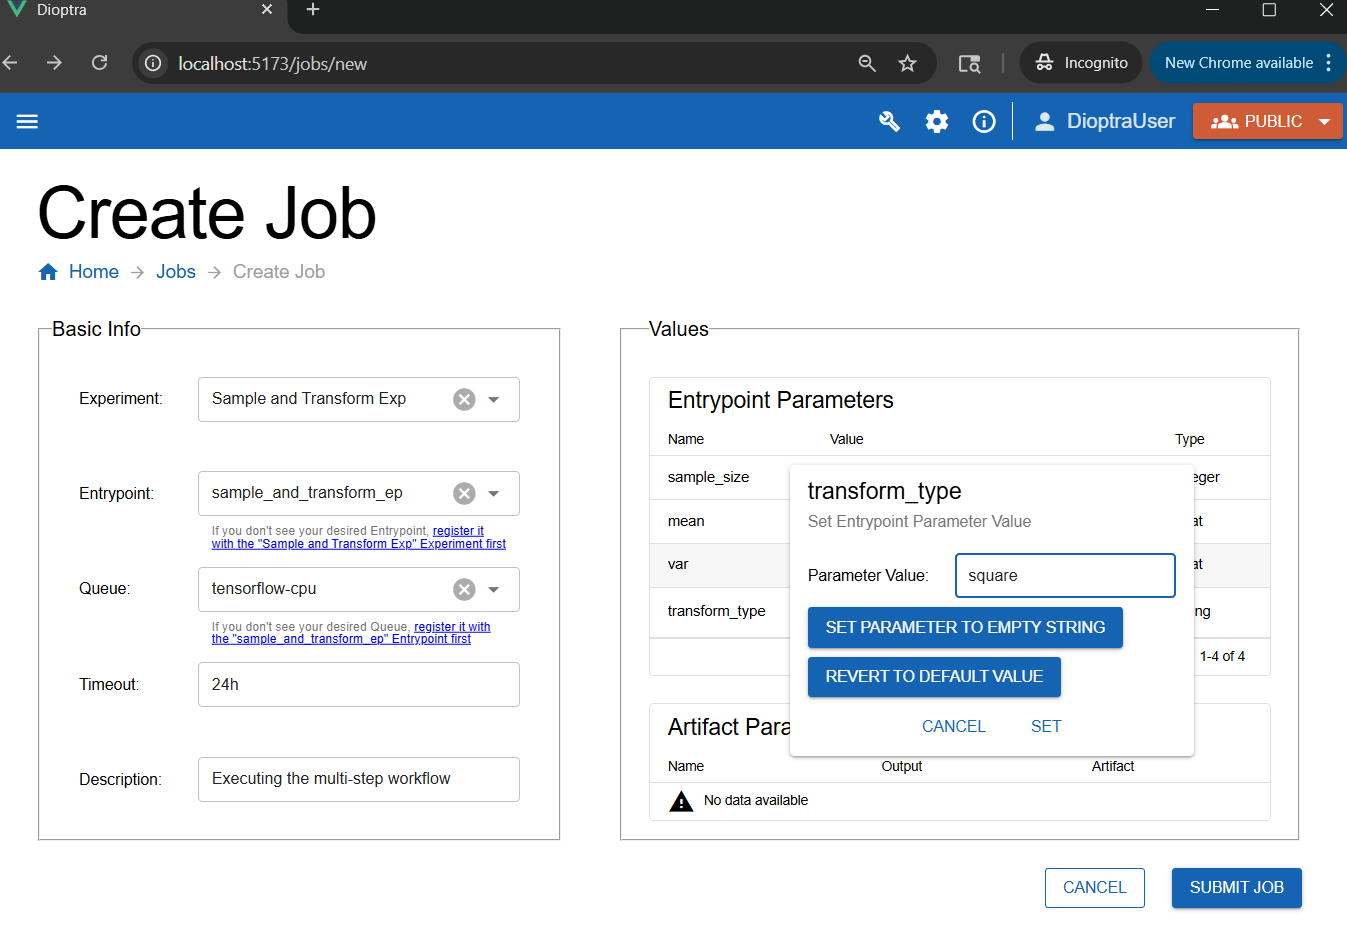Viewport: 1347px width, 935px height.
Task: Click the Parameter Value input containing square
Action: [x=1064, y=575]
